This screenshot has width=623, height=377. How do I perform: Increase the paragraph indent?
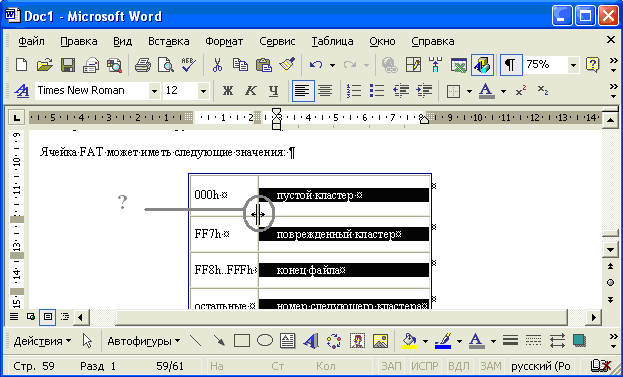[x=424, y=91]
